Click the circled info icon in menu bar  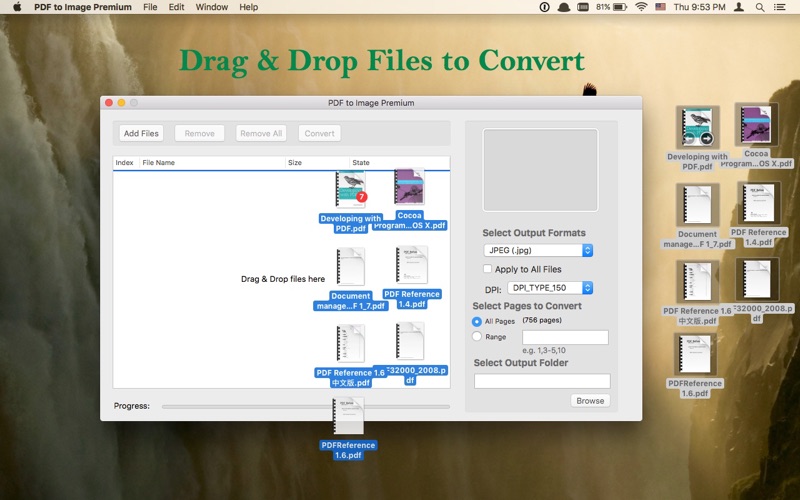(544, 7)
